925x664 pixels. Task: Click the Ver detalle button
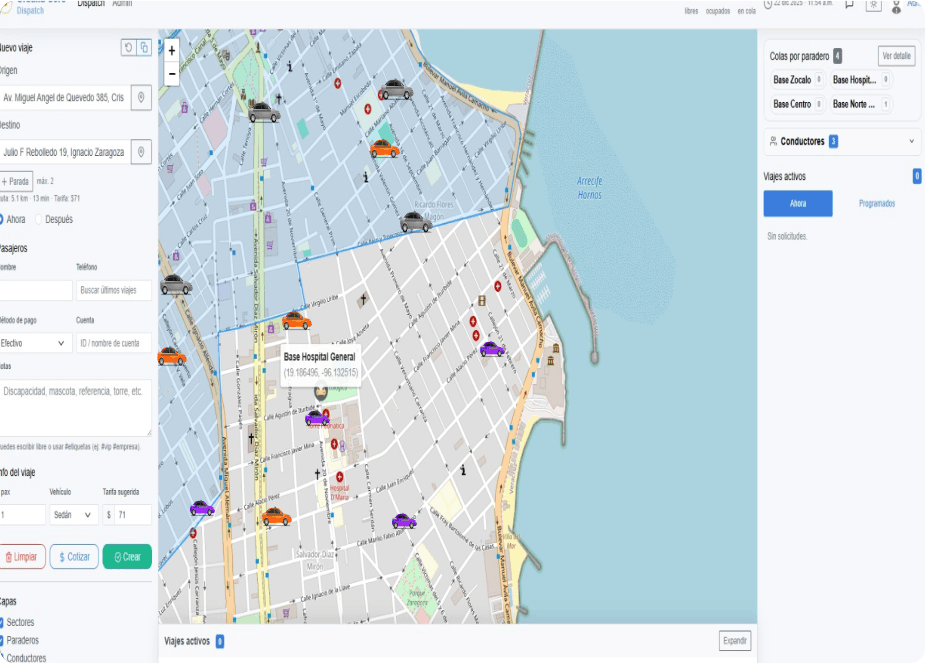coord(895,56)
